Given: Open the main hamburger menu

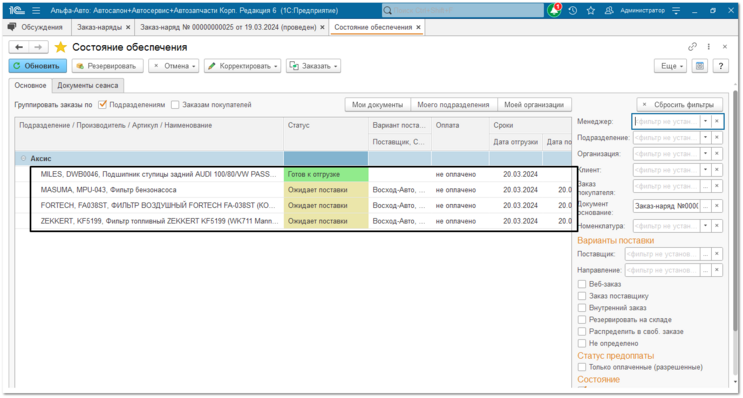Looking at the screenshot, I should point(36,10).
